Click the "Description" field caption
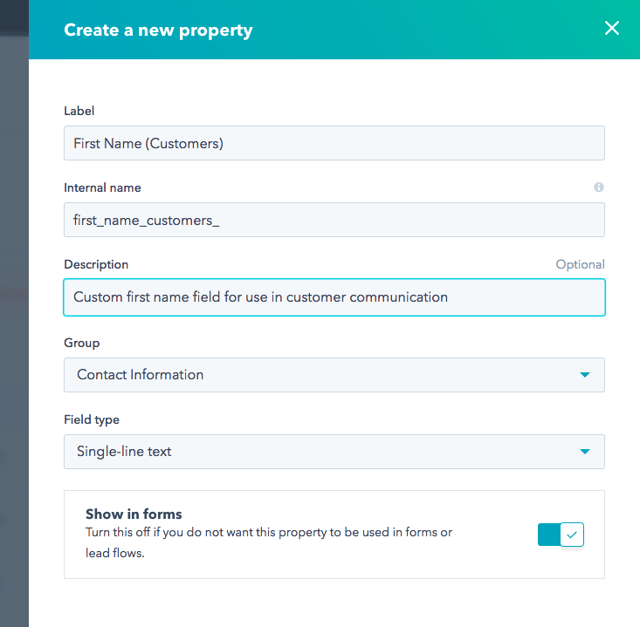This screenshot has height=627, width=640. 96,265
